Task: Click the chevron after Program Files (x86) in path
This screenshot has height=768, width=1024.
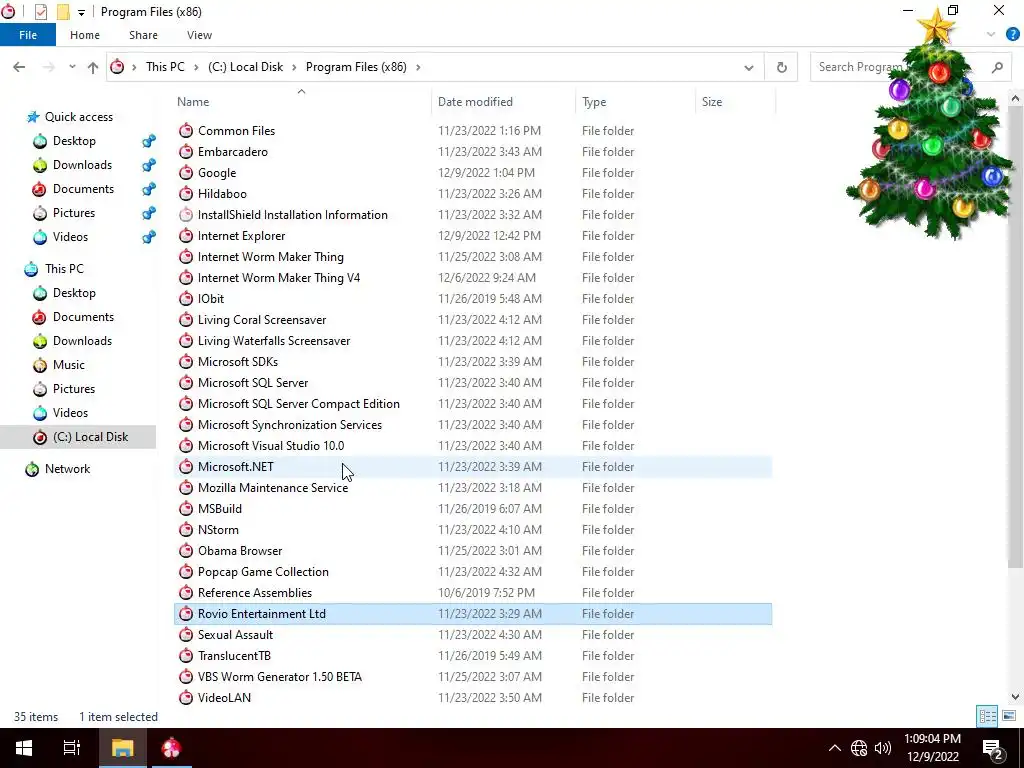Action: tap(418, 67)
